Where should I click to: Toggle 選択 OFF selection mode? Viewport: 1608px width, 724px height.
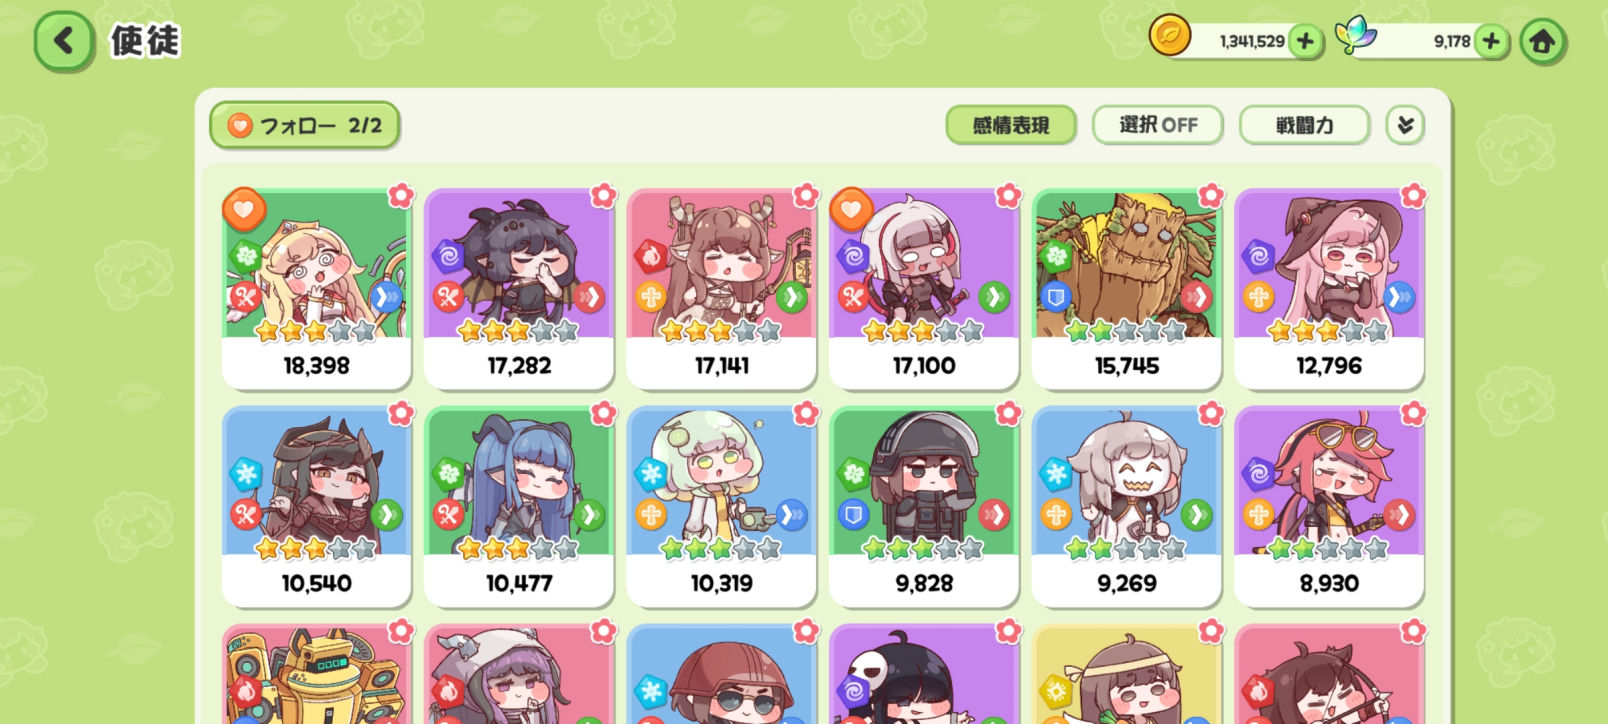pyautogui.click(x=1158, y=125)
